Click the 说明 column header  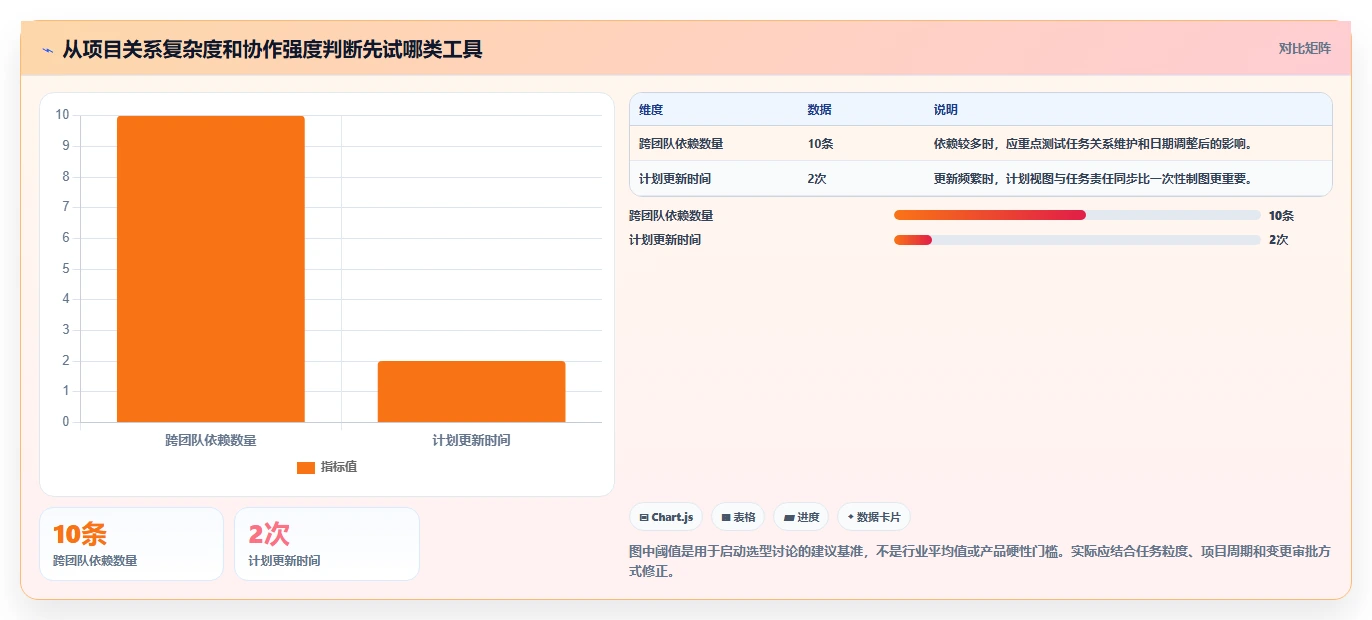coord(946,110)
